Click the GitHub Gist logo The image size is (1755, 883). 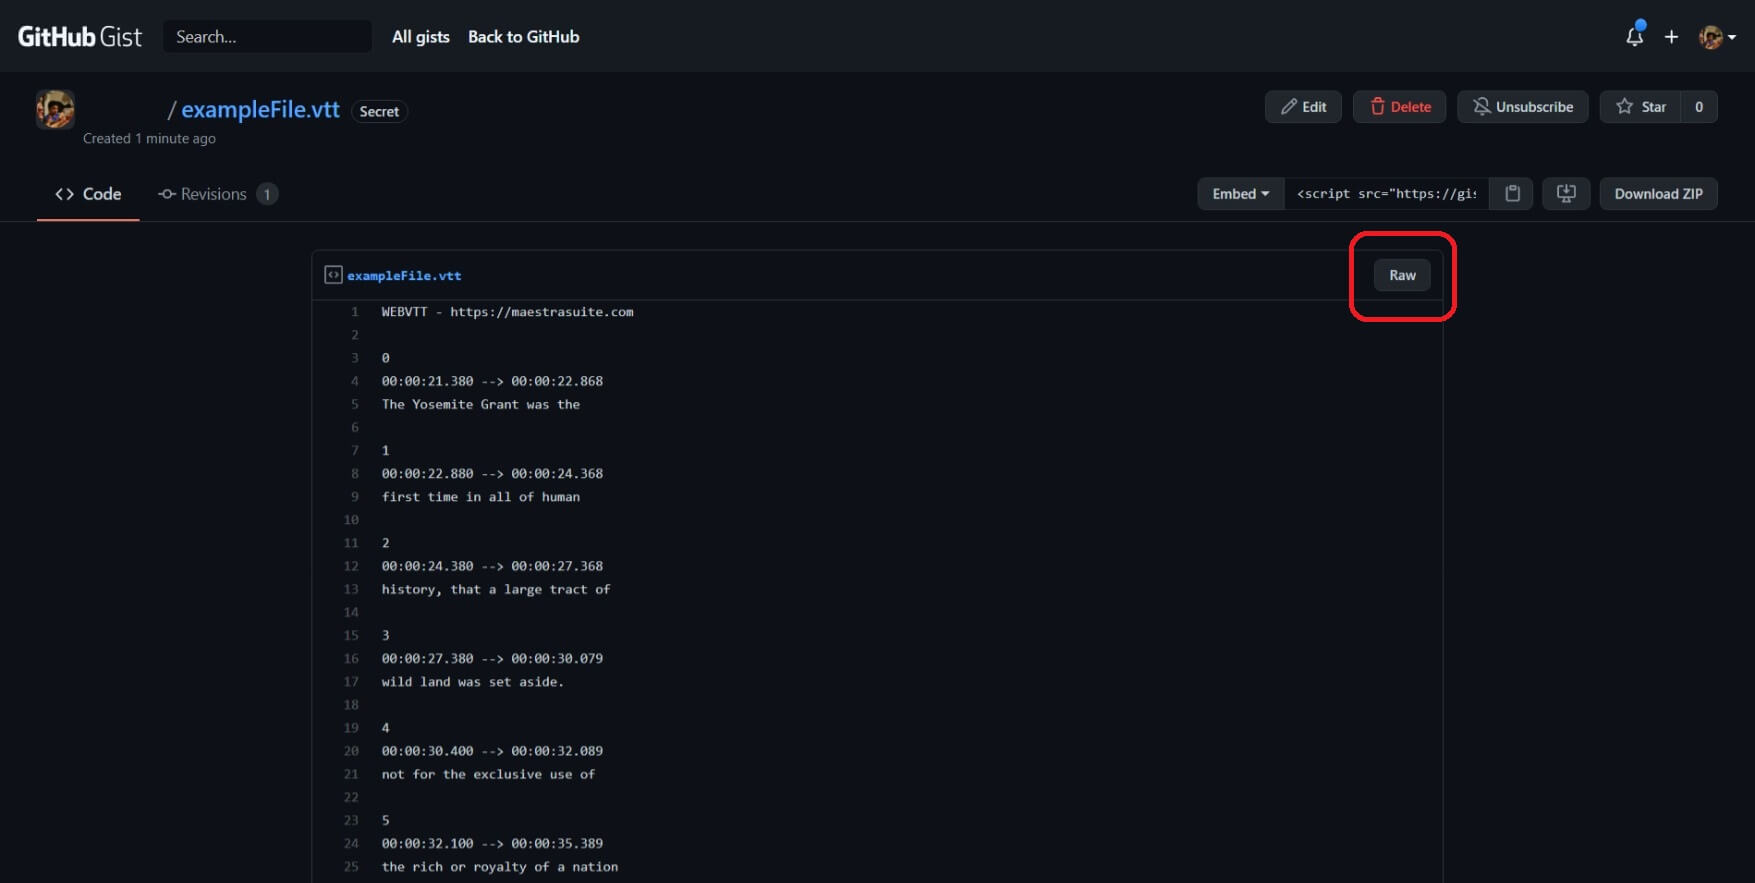pyautogui.click(x=80, y=37)
